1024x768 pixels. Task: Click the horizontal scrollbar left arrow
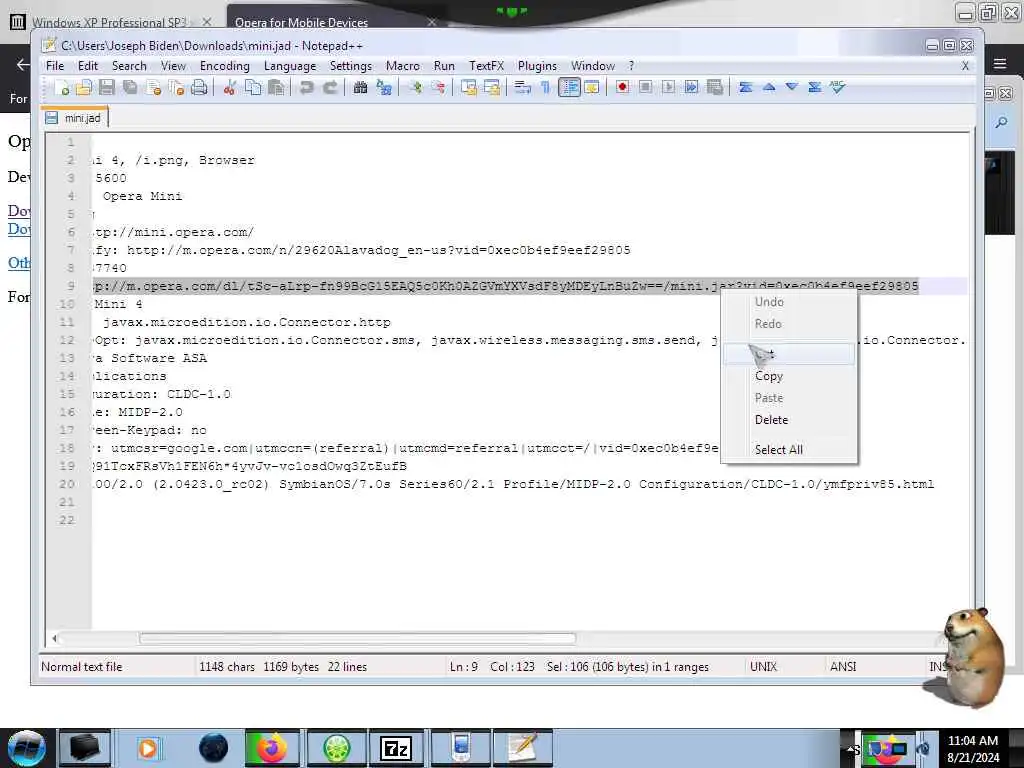pos(54,638)
